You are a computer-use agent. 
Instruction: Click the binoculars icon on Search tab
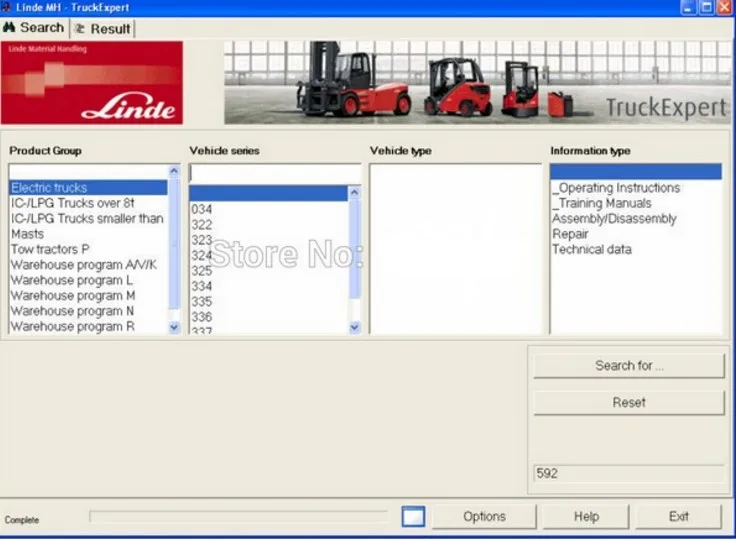coord(9,28)
